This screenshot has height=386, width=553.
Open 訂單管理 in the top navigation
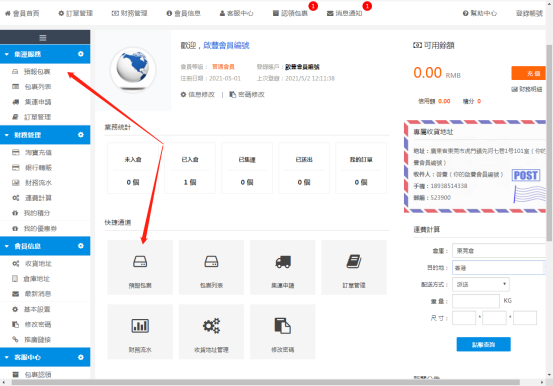75,13
